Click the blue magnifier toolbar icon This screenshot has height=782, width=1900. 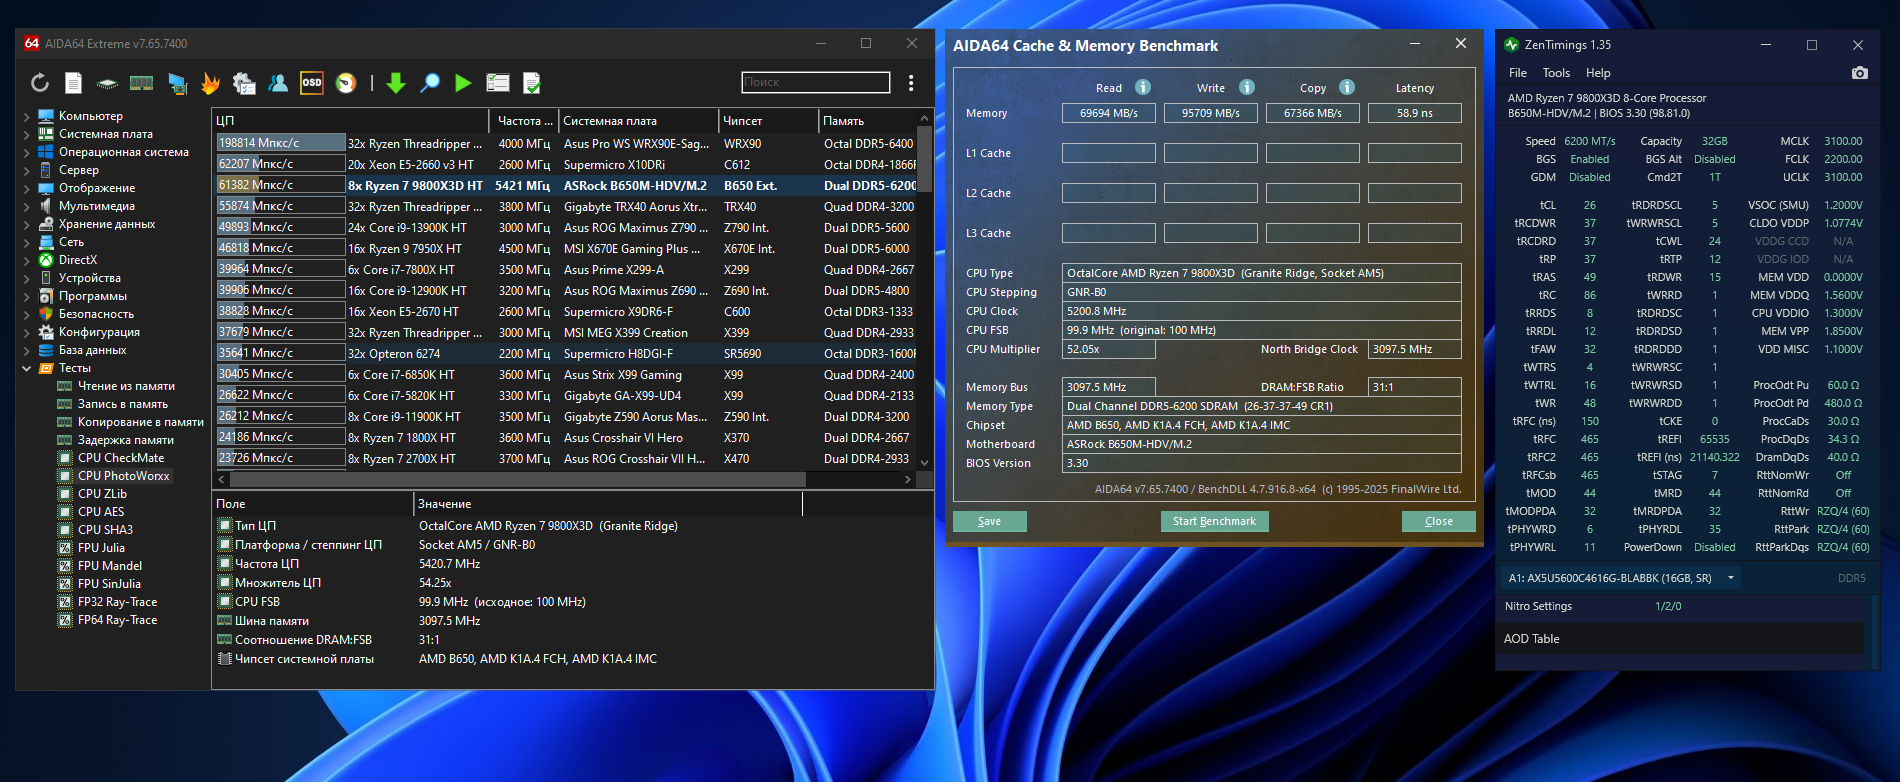point(430,83)
